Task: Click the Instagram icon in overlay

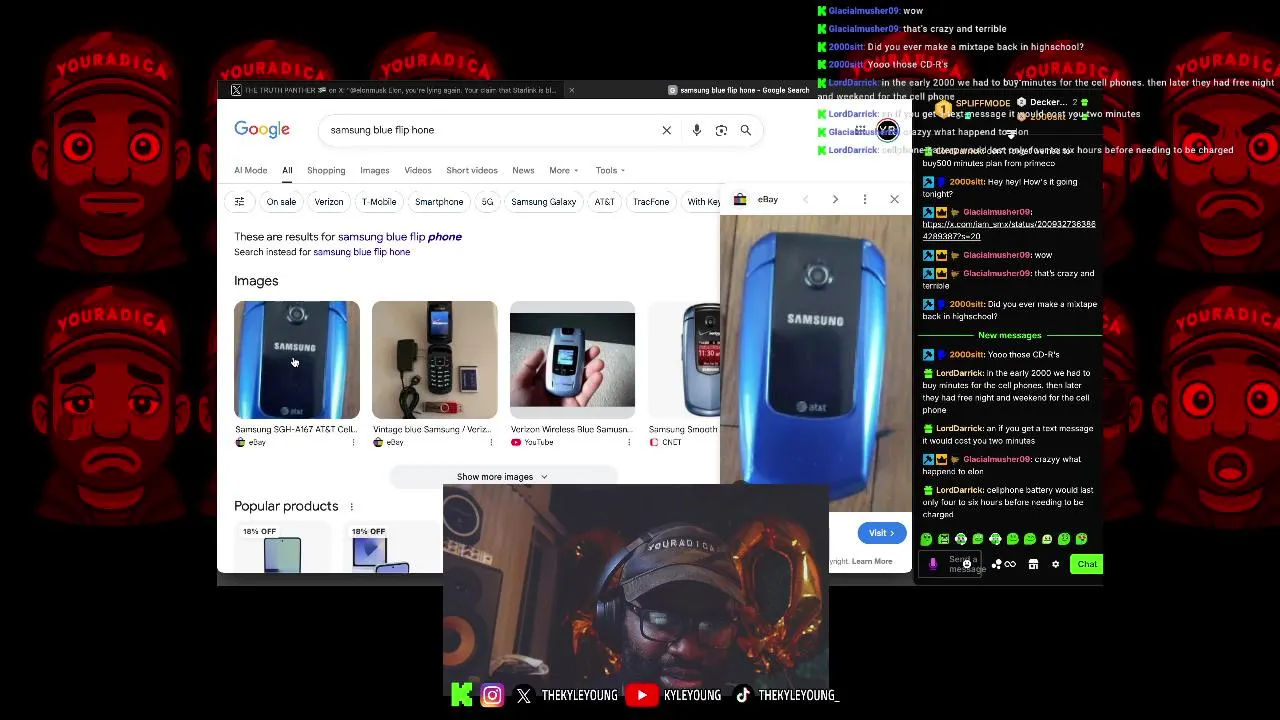Action: pos(492,695)
